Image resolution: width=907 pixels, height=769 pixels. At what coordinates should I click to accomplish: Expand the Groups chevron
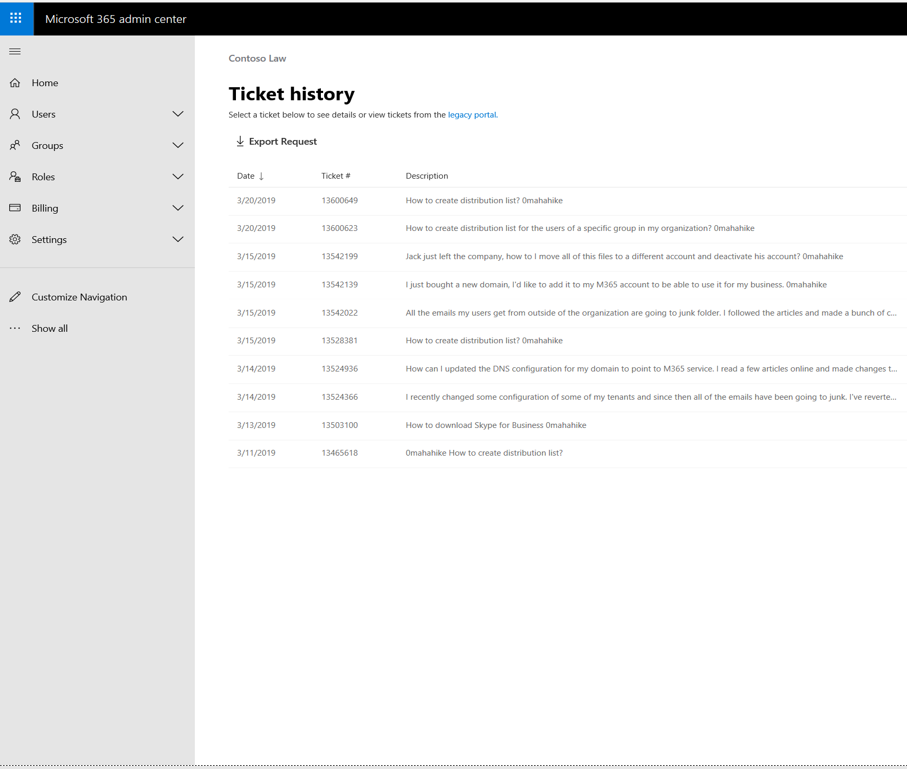pos(178,145)
